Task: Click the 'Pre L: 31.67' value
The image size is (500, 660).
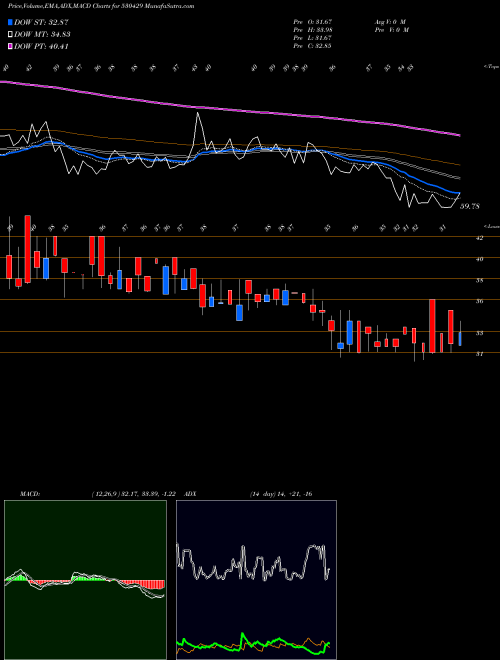Action: 313,37
